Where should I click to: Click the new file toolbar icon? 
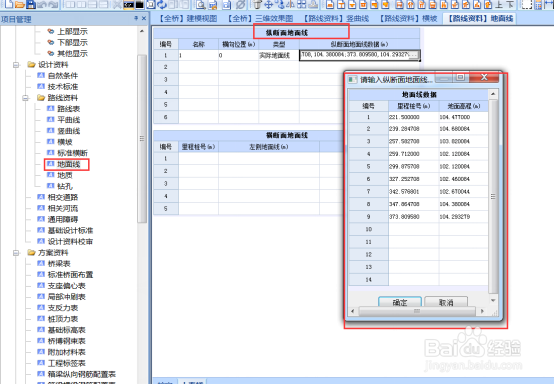pos(8,4)
